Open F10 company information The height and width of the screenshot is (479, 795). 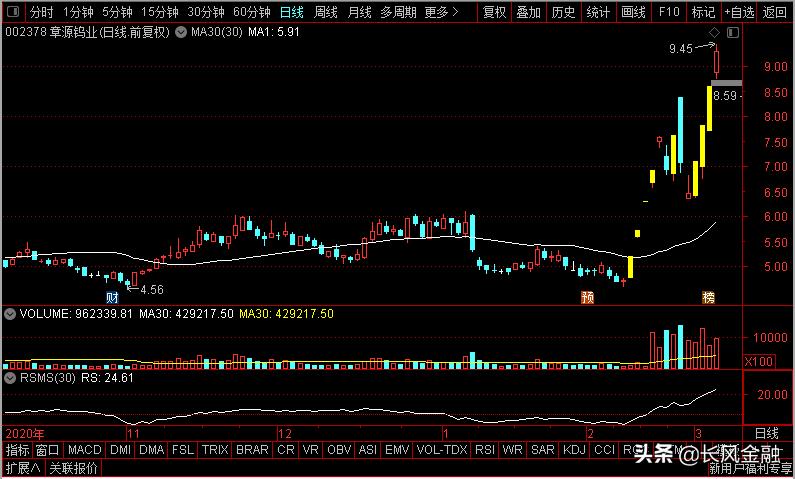click(669, 12)
